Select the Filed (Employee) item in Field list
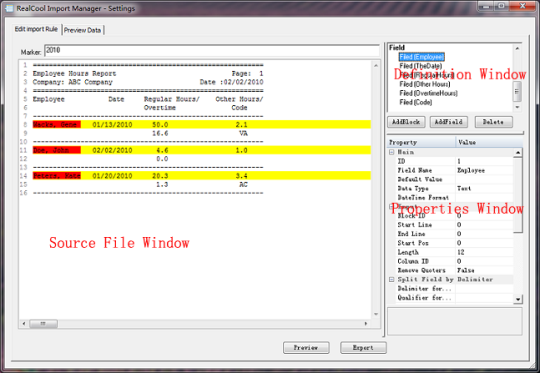This screenshot has width=540, height=373. pos(422,57)
